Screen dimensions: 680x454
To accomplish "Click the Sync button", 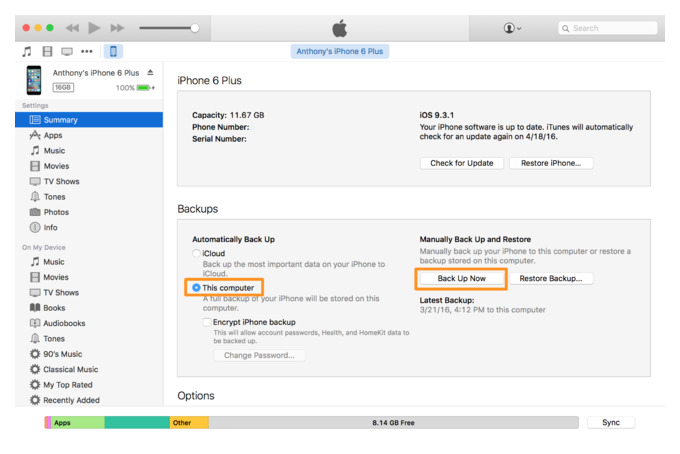I will 611,422.
